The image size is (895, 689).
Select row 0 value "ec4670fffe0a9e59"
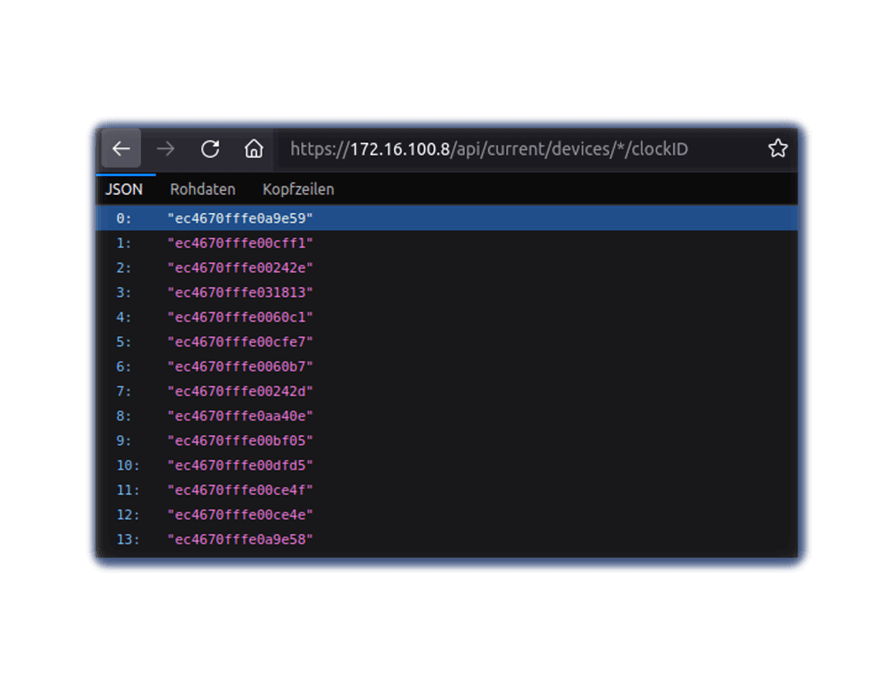(240, 219)
